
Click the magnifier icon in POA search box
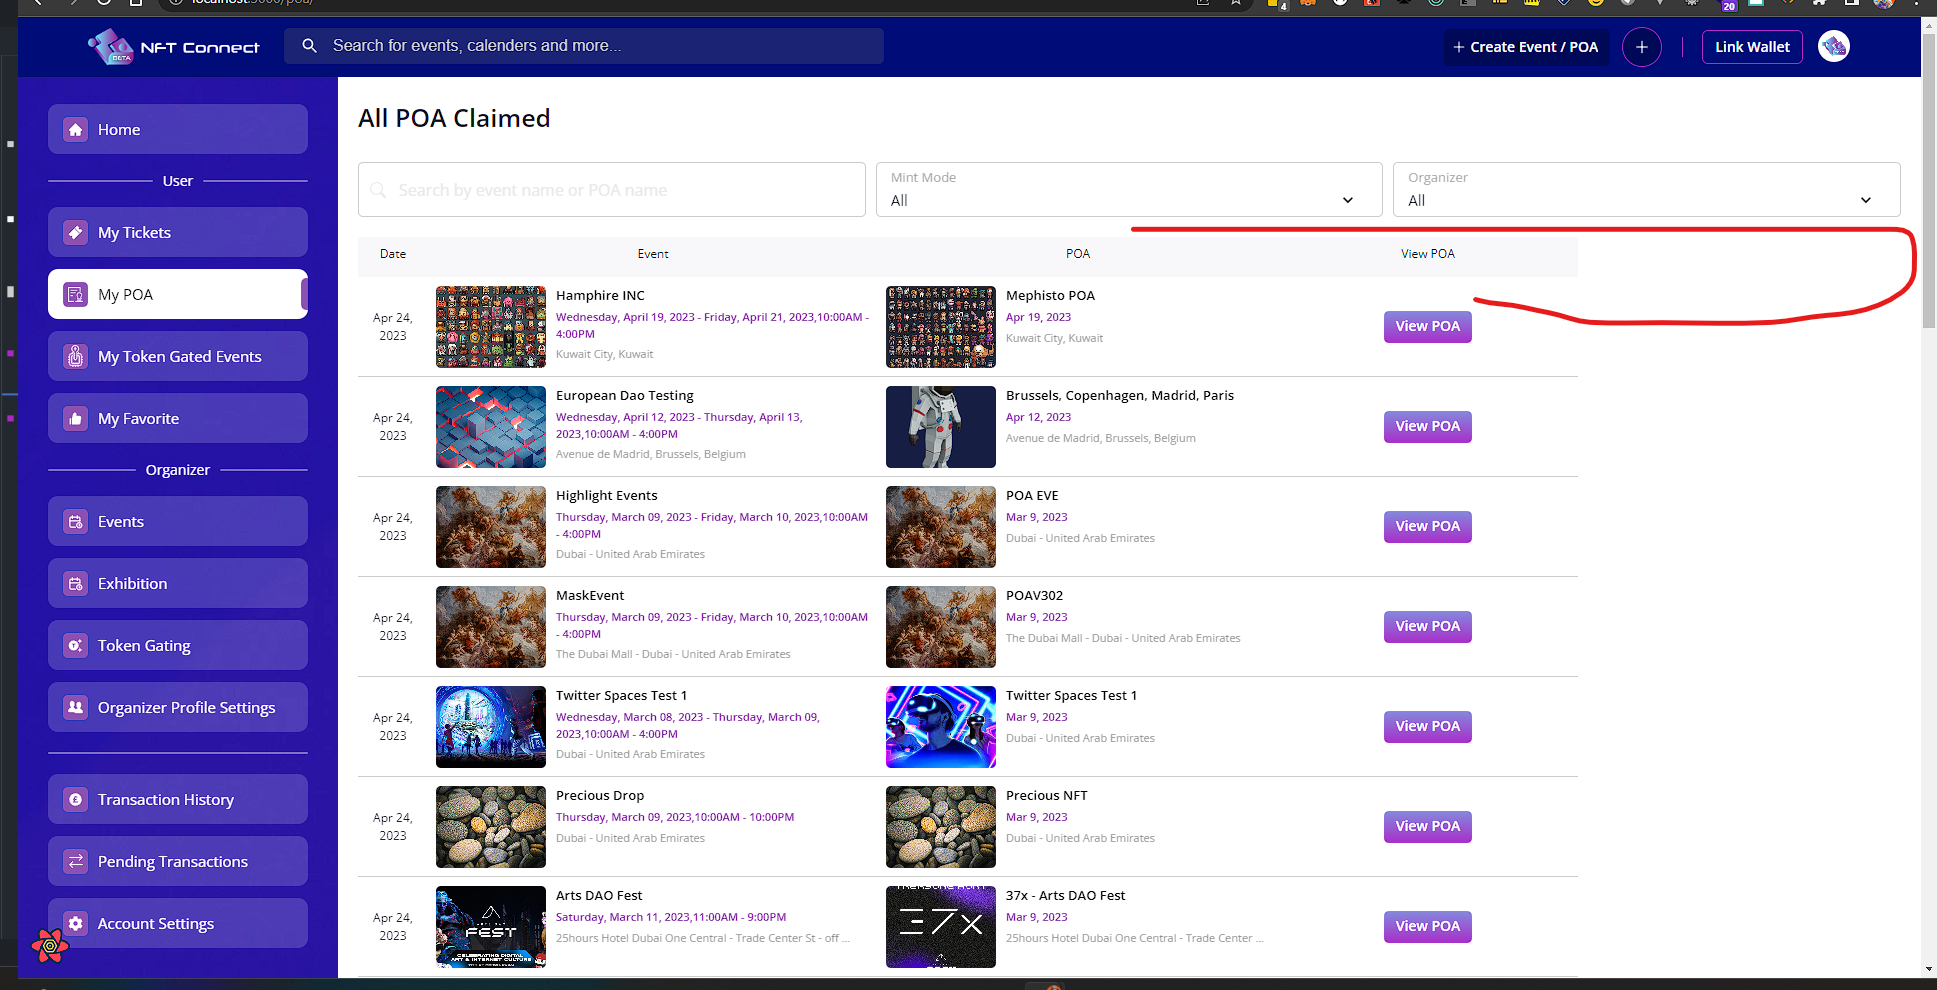coord(379,190)
